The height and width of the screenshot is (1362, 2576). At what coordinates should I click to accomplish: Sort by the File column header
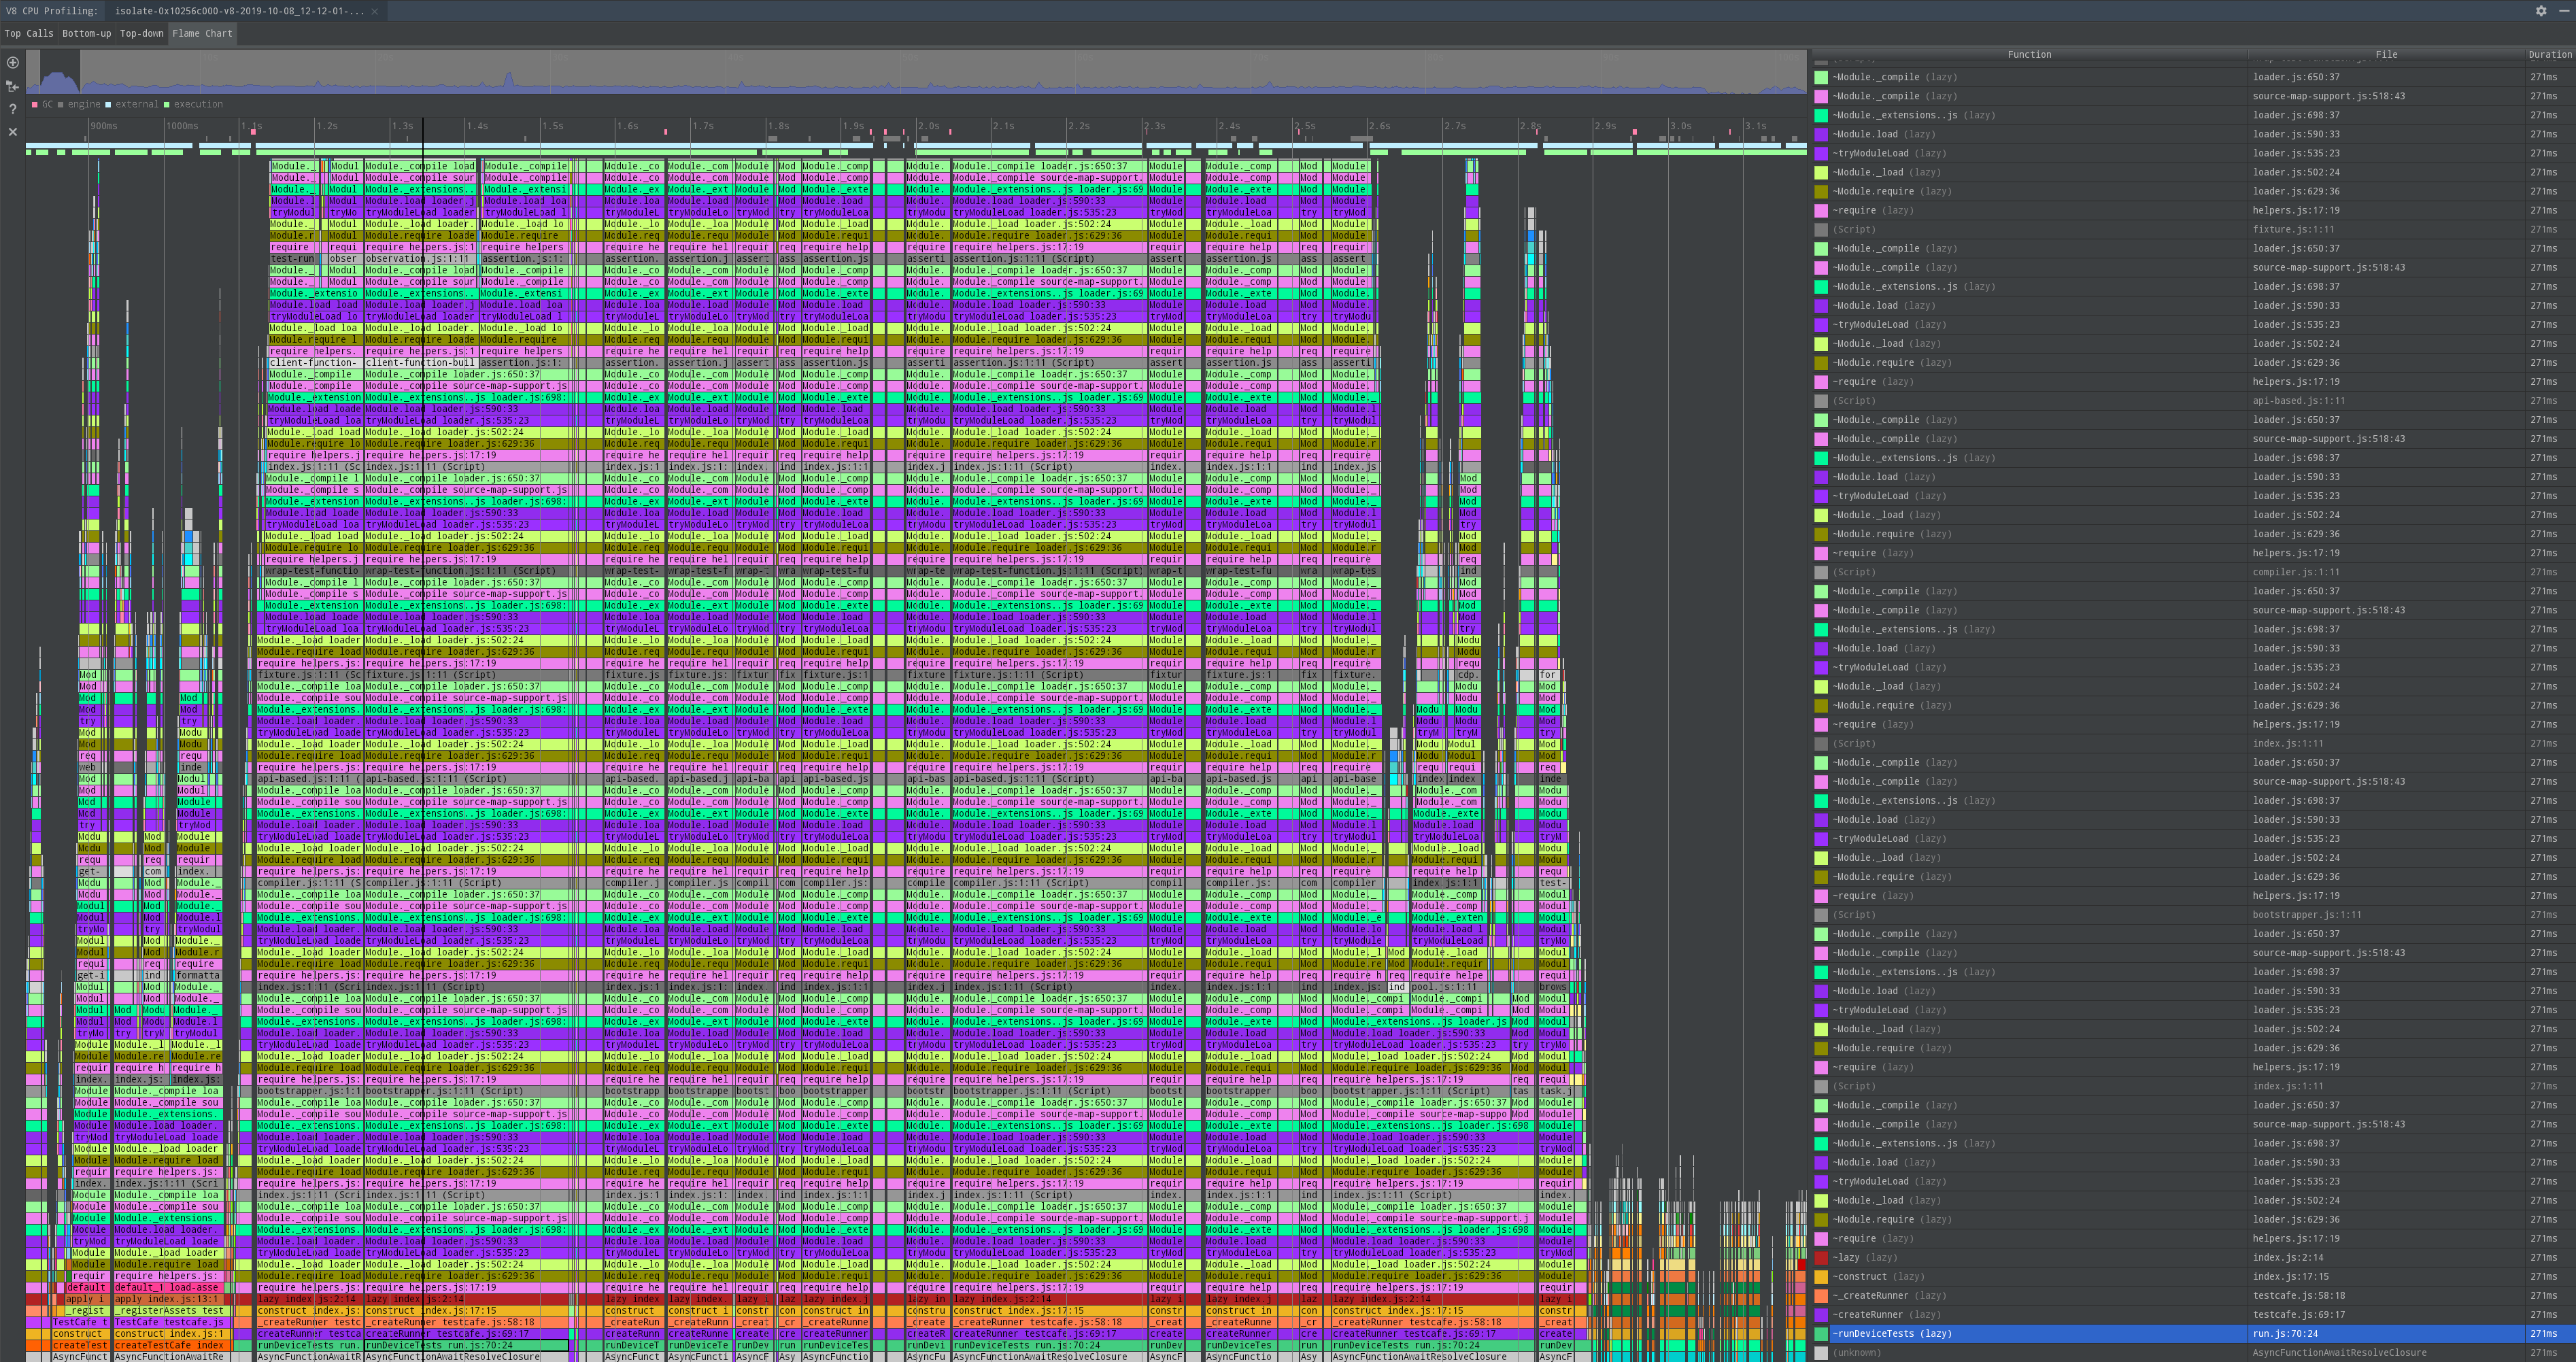coord(2386,54)
